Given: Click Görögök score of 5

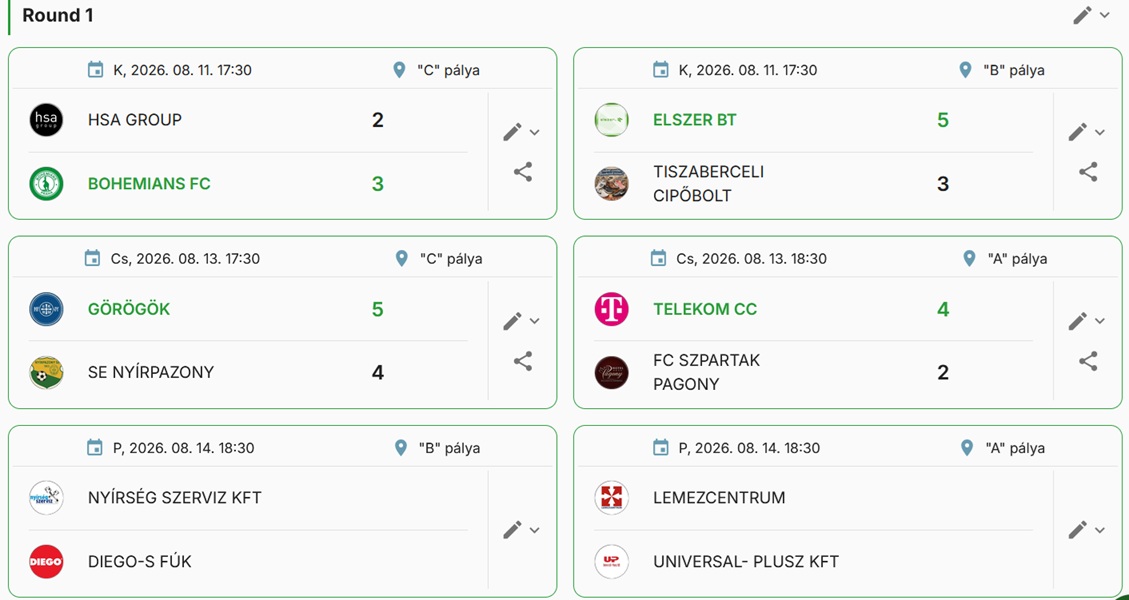Looking at the screenshot, I should [x=377, y=309].
